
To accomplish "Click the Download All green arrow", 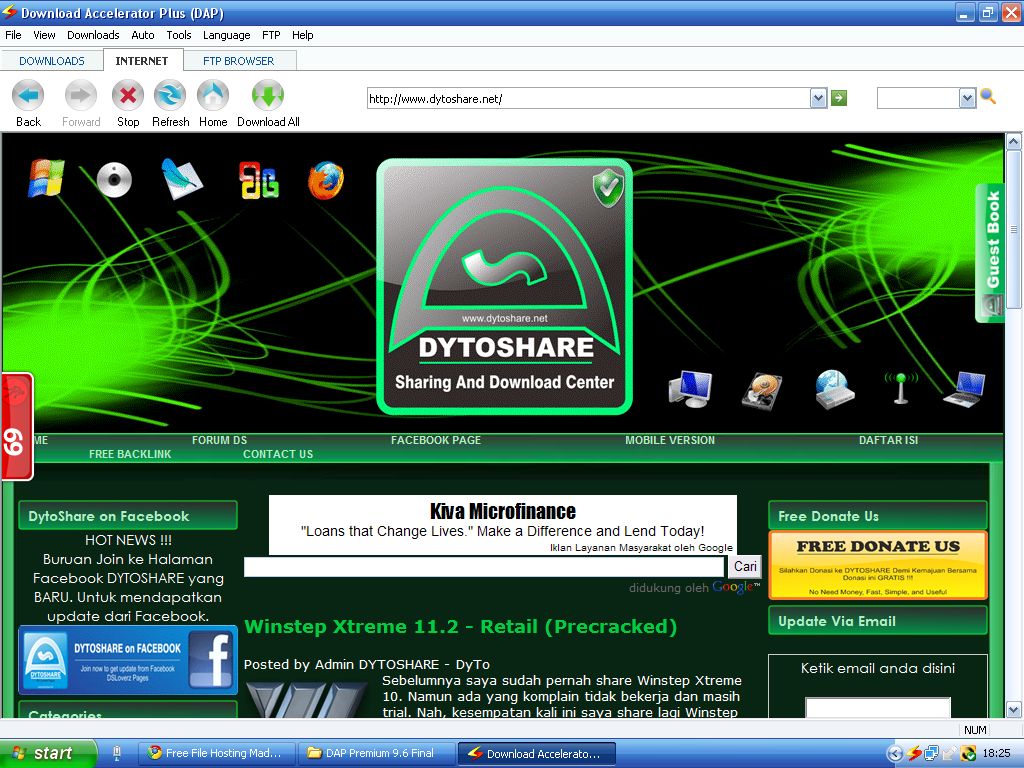I will click(x=268, y=96).
